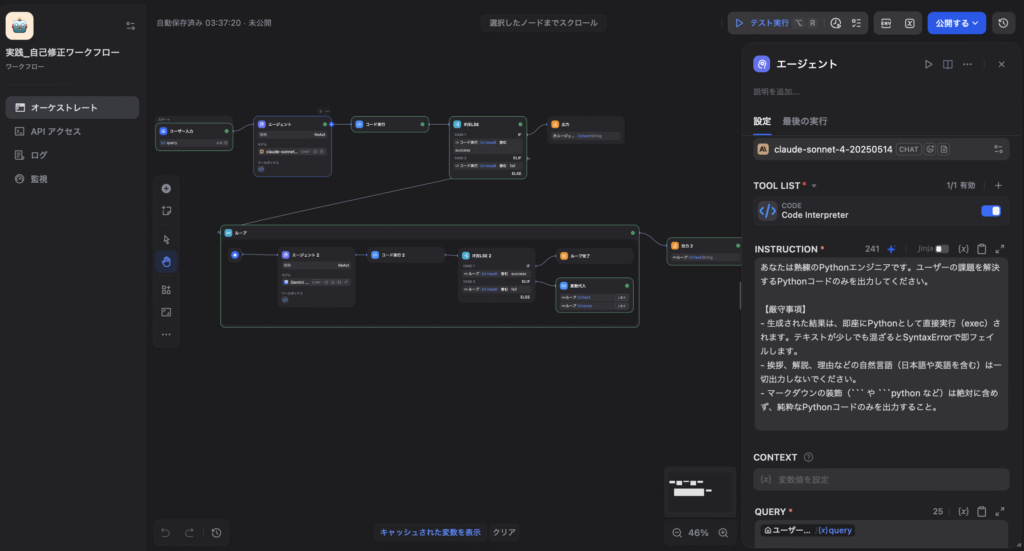Screen dimensions: 1024x551
Task: Click キャッシュされた変数を表示
Action: [x=430, y=533]
